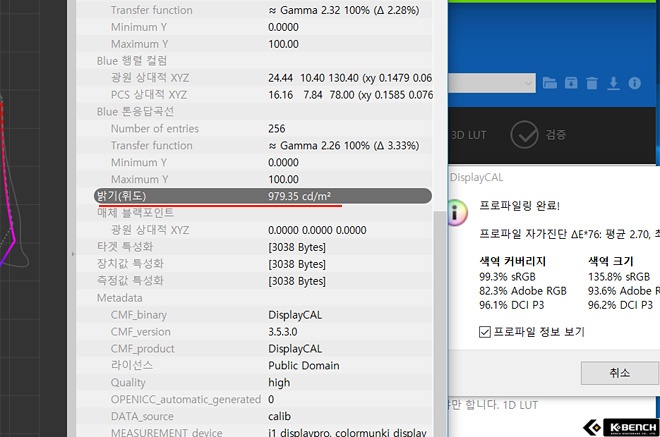Viewport: 660px width, 437px height.
Task: Select the Metadata row
Action: [254, 298]
